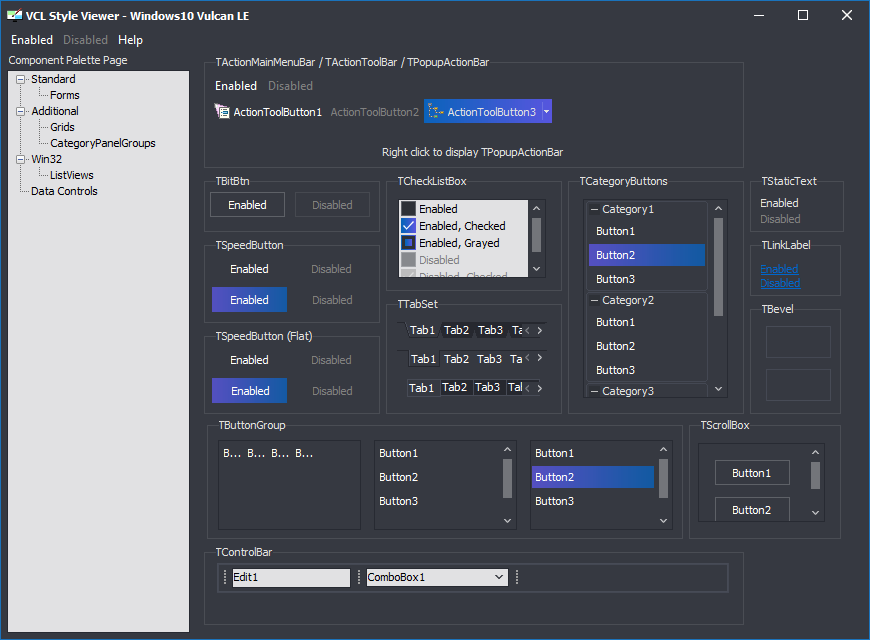Click Button3 under Category1
870x640 pixels.
click(646, 279)
